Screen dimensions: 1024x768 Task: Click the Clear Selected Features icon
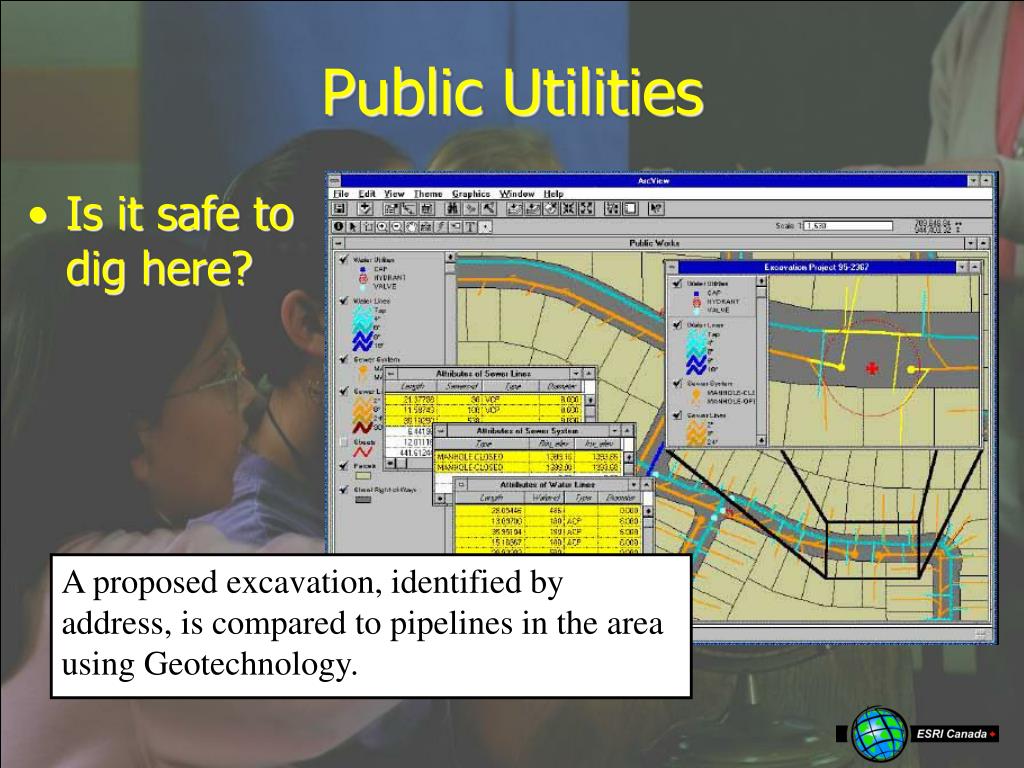pos(630,208)
